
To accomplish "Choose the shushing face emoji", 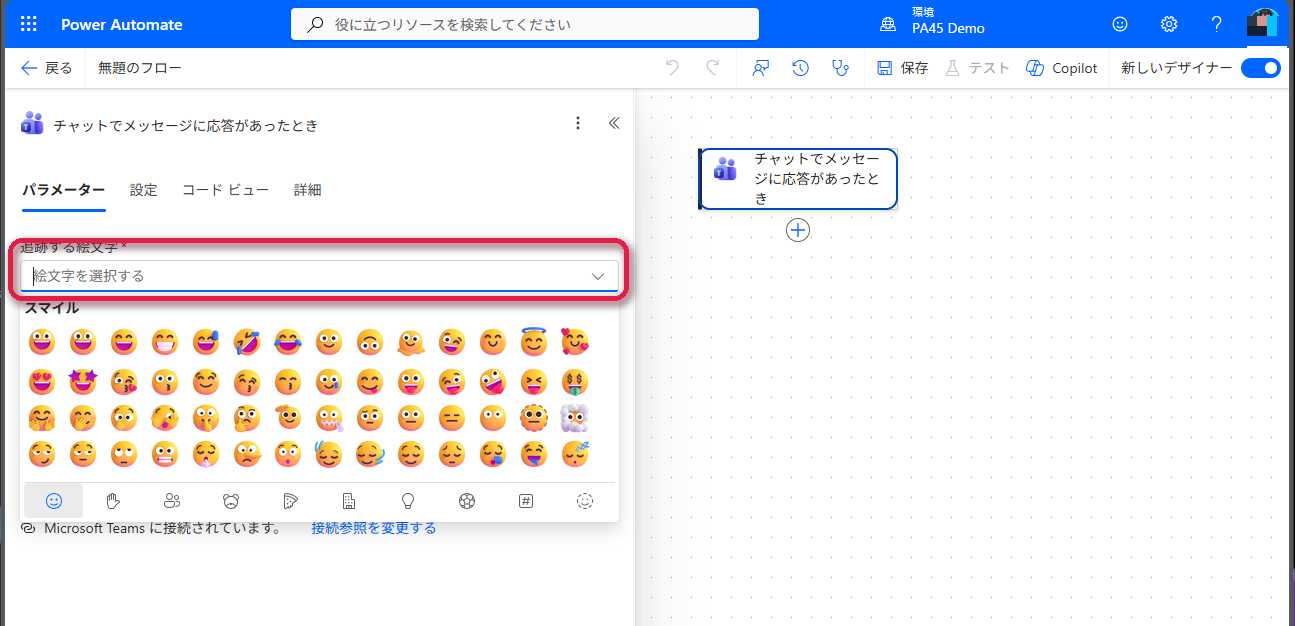I will coord(206,417).
